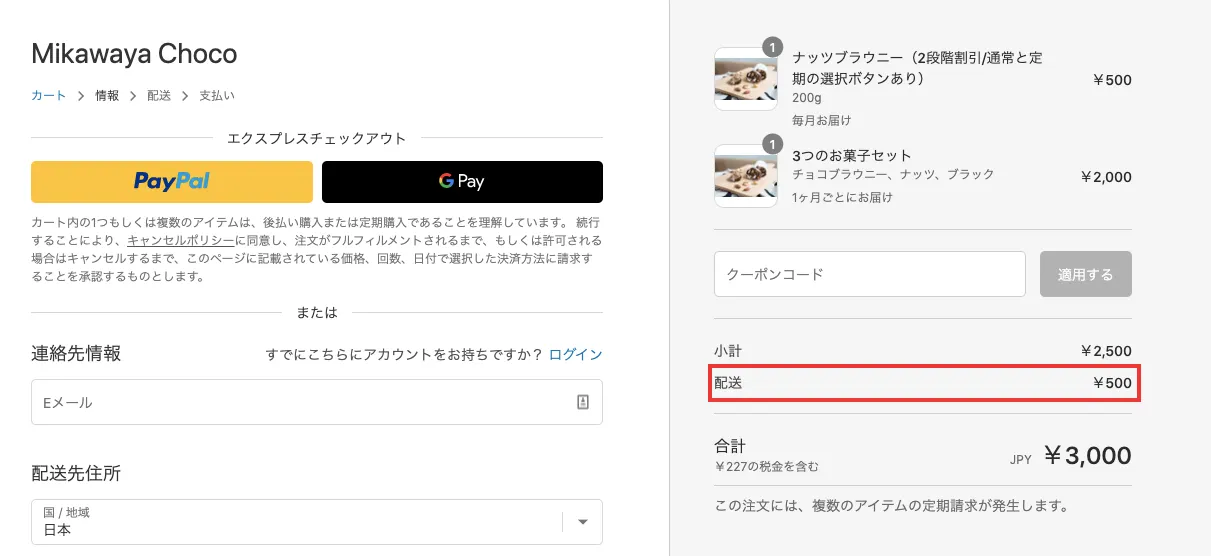The height and width of the screenshot is (556, 1211).
Task: Go back to カート breadcrumb
Action: coord(49,96)
